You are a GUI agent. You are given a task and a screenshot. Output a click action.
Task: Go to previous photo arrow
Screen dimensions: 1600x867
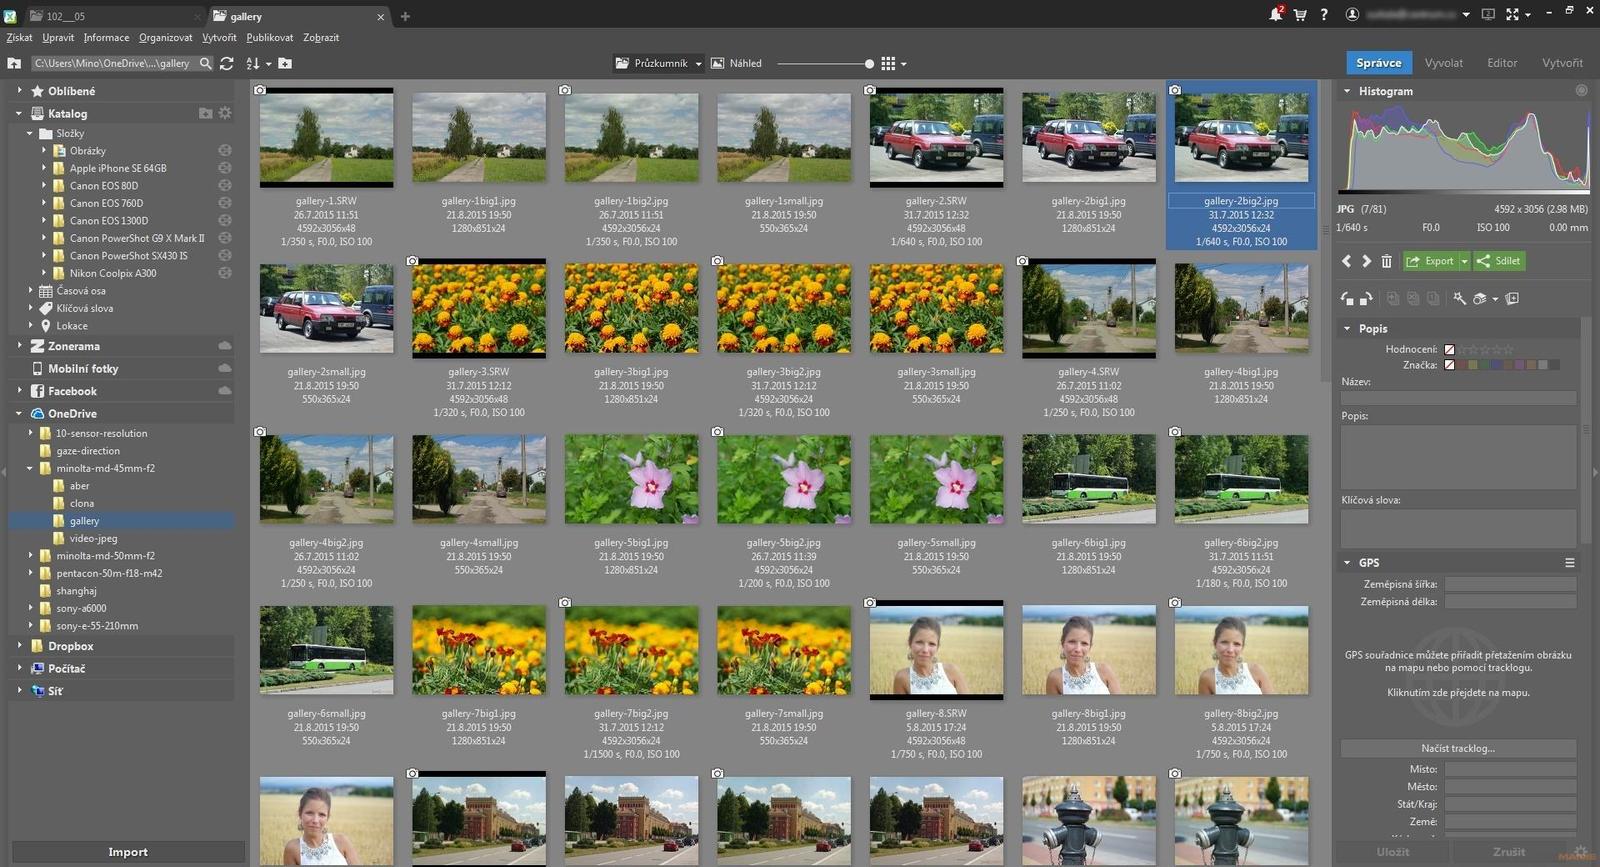pyautogui.click(x=1346, y=261)
